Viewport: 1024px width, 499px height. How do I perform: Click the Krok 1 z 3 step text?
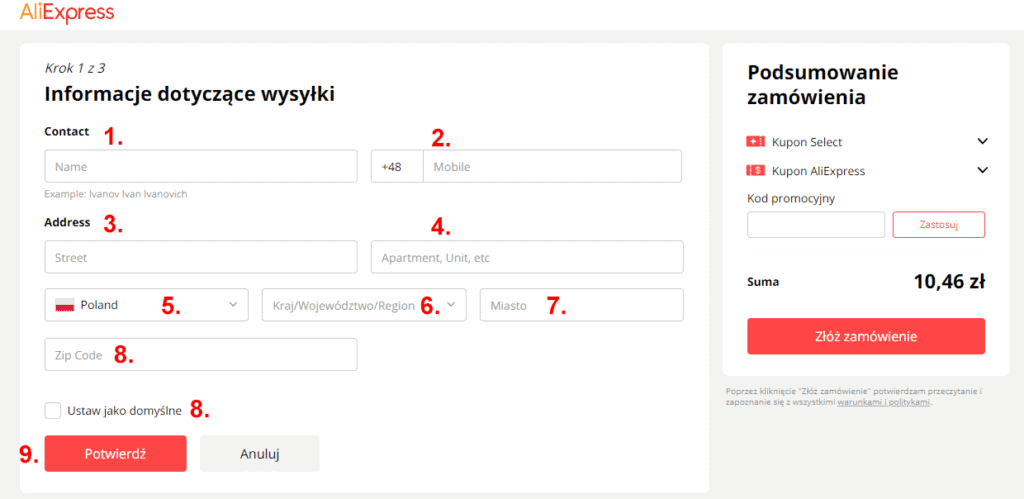coord(74,68)
